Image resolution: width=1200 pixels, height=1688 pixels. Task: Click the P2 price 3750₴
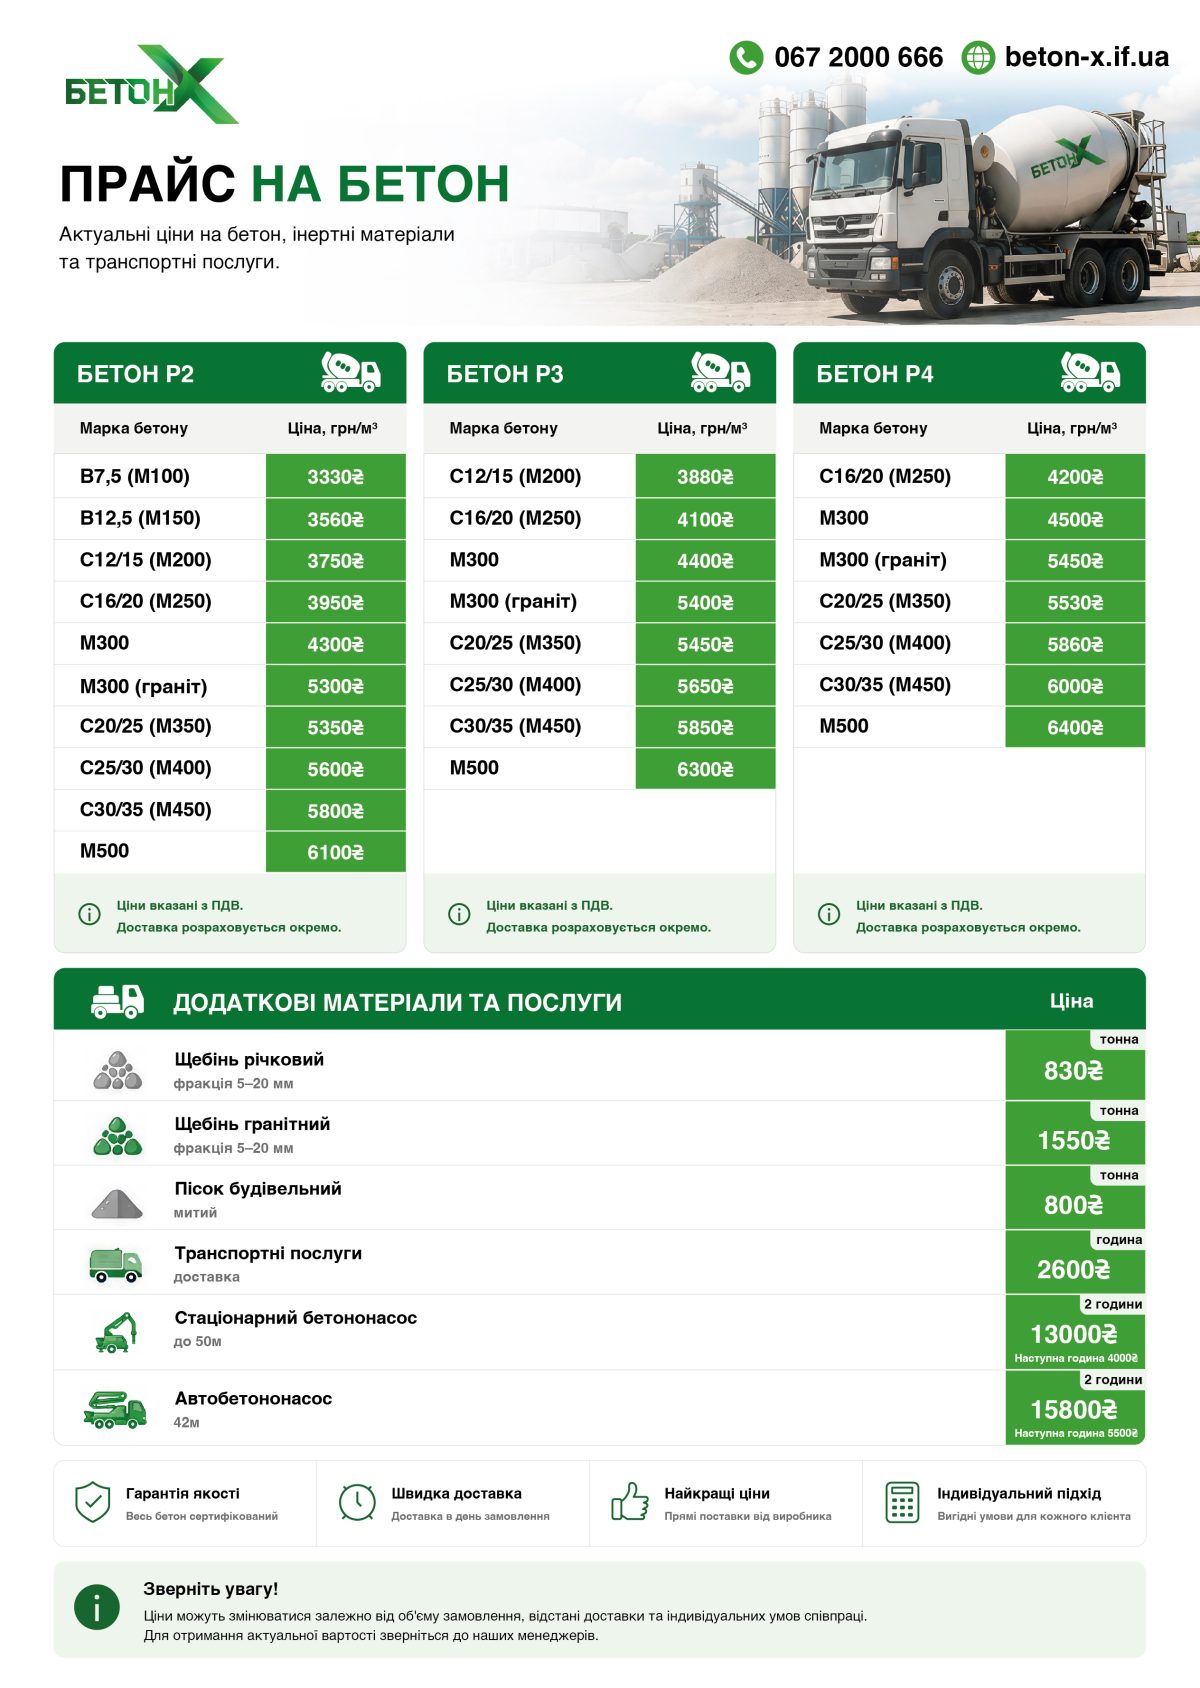(336, 561)
